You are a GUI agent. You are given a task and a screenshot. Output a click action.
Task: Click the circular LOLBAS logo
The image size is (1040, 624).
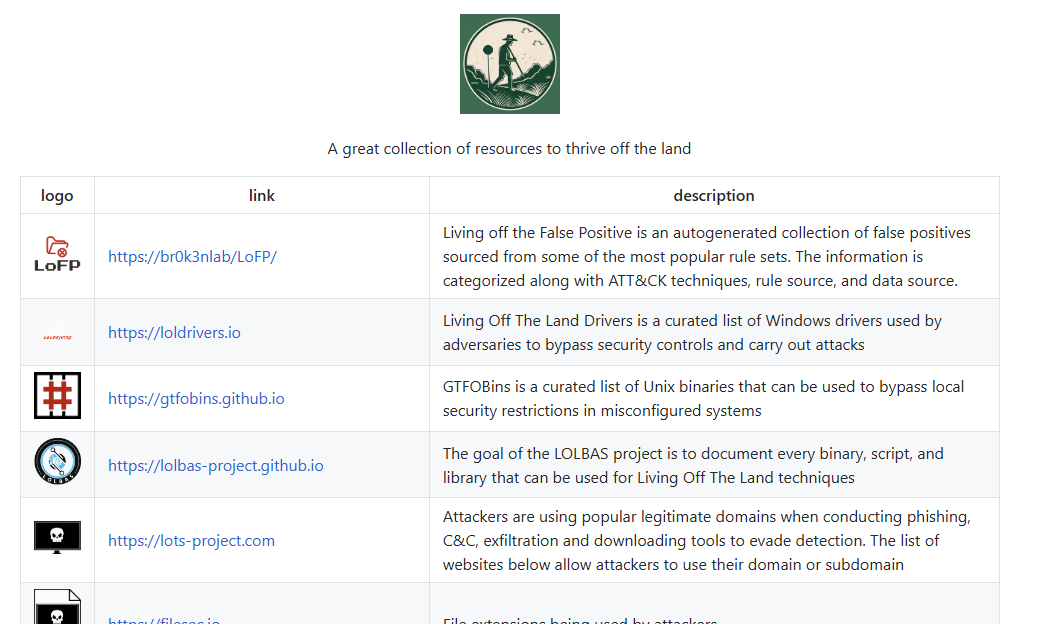(57, 463)
